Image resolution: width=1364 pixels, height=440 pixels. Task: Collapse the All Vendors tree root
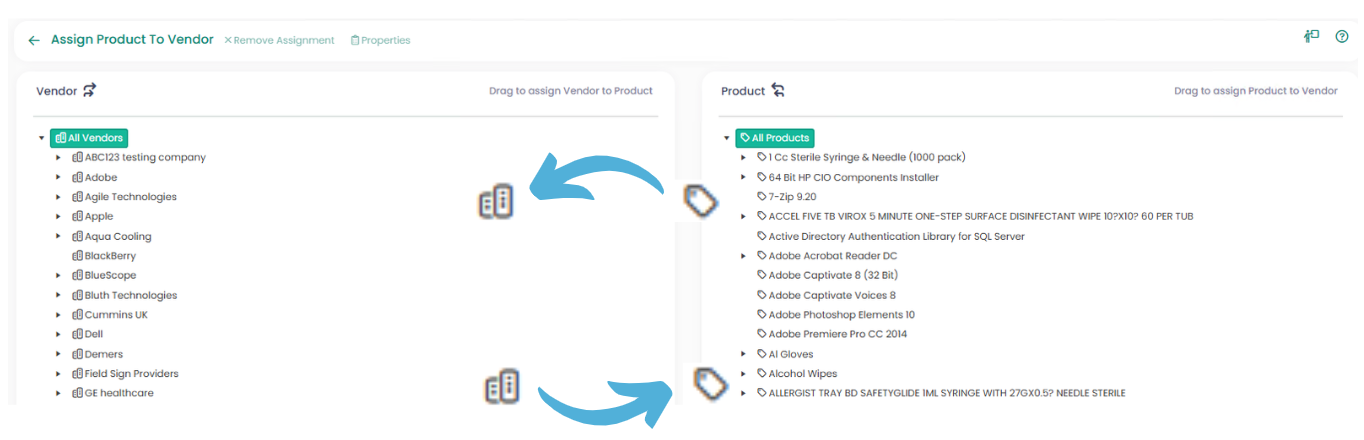click(41, 138)
